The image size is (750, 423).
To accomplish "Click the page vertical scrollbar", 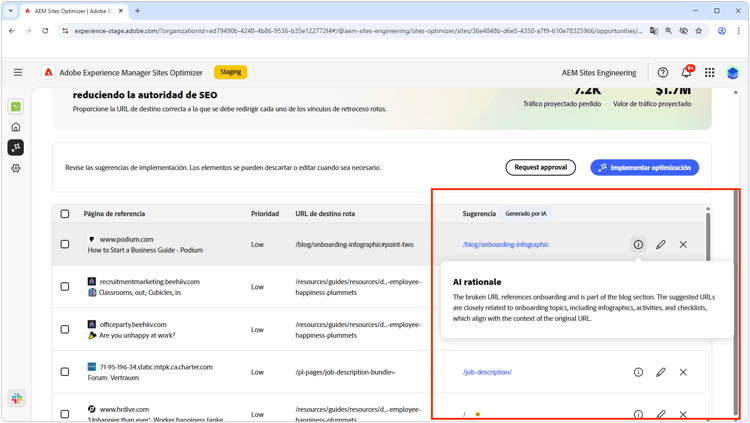I will 736,301.
